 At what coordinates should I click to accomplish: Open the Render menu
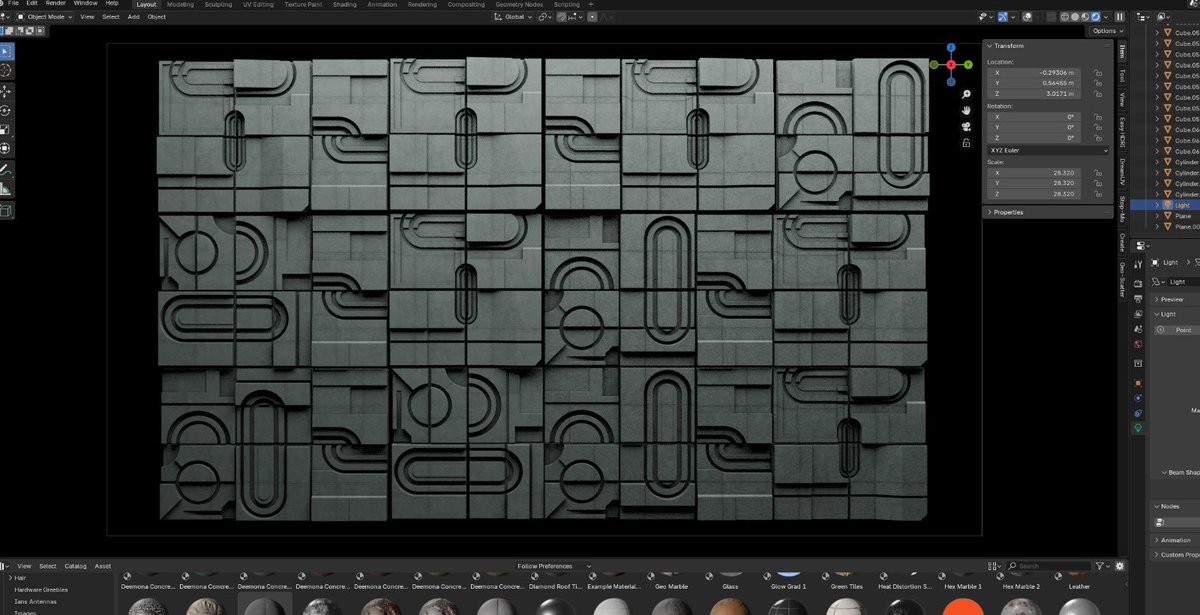click(55, 3)
